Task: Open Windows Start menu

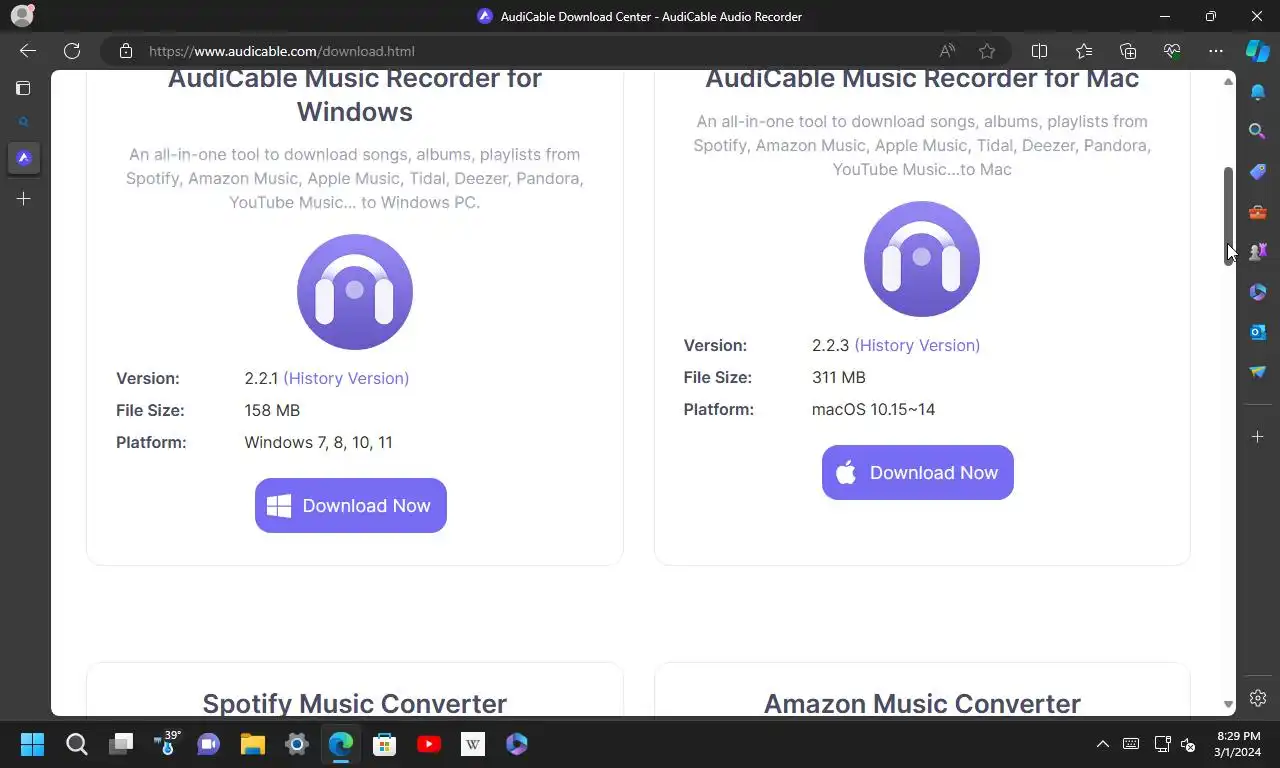Action: tap(32, 744)
